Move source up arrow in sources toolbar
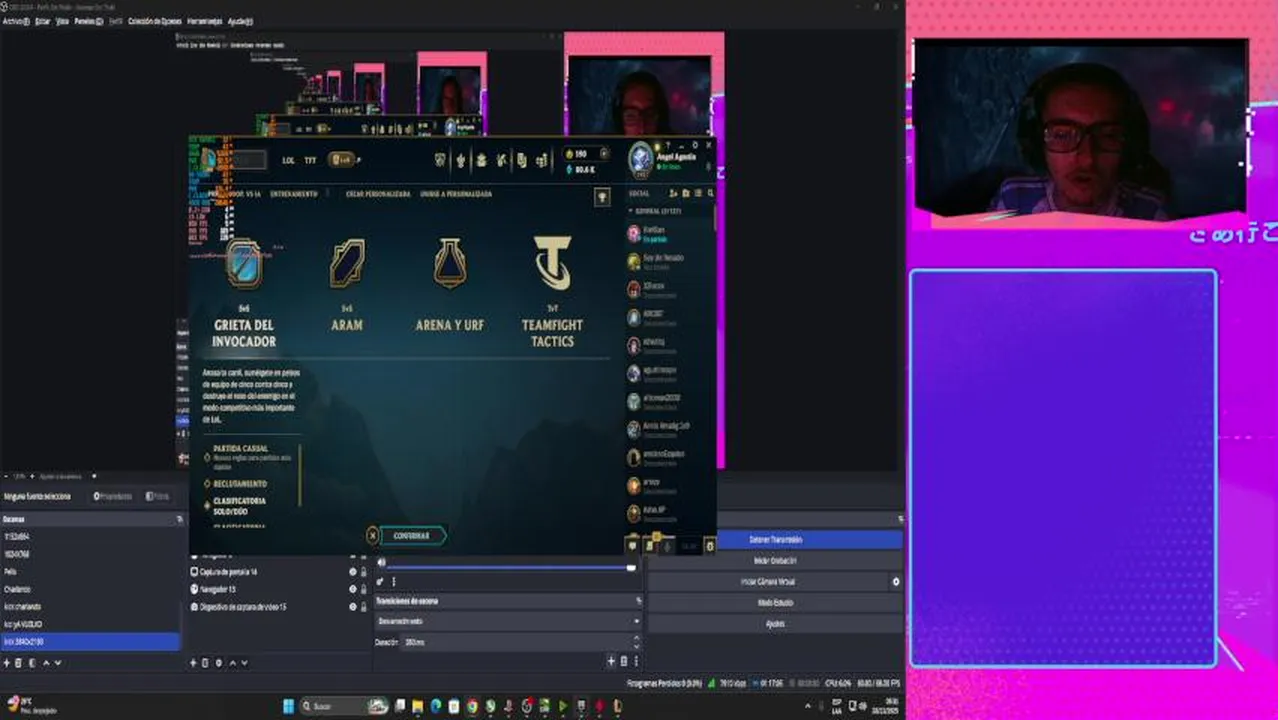Viewport: 1278px width, 720px height. coord(233,663)
